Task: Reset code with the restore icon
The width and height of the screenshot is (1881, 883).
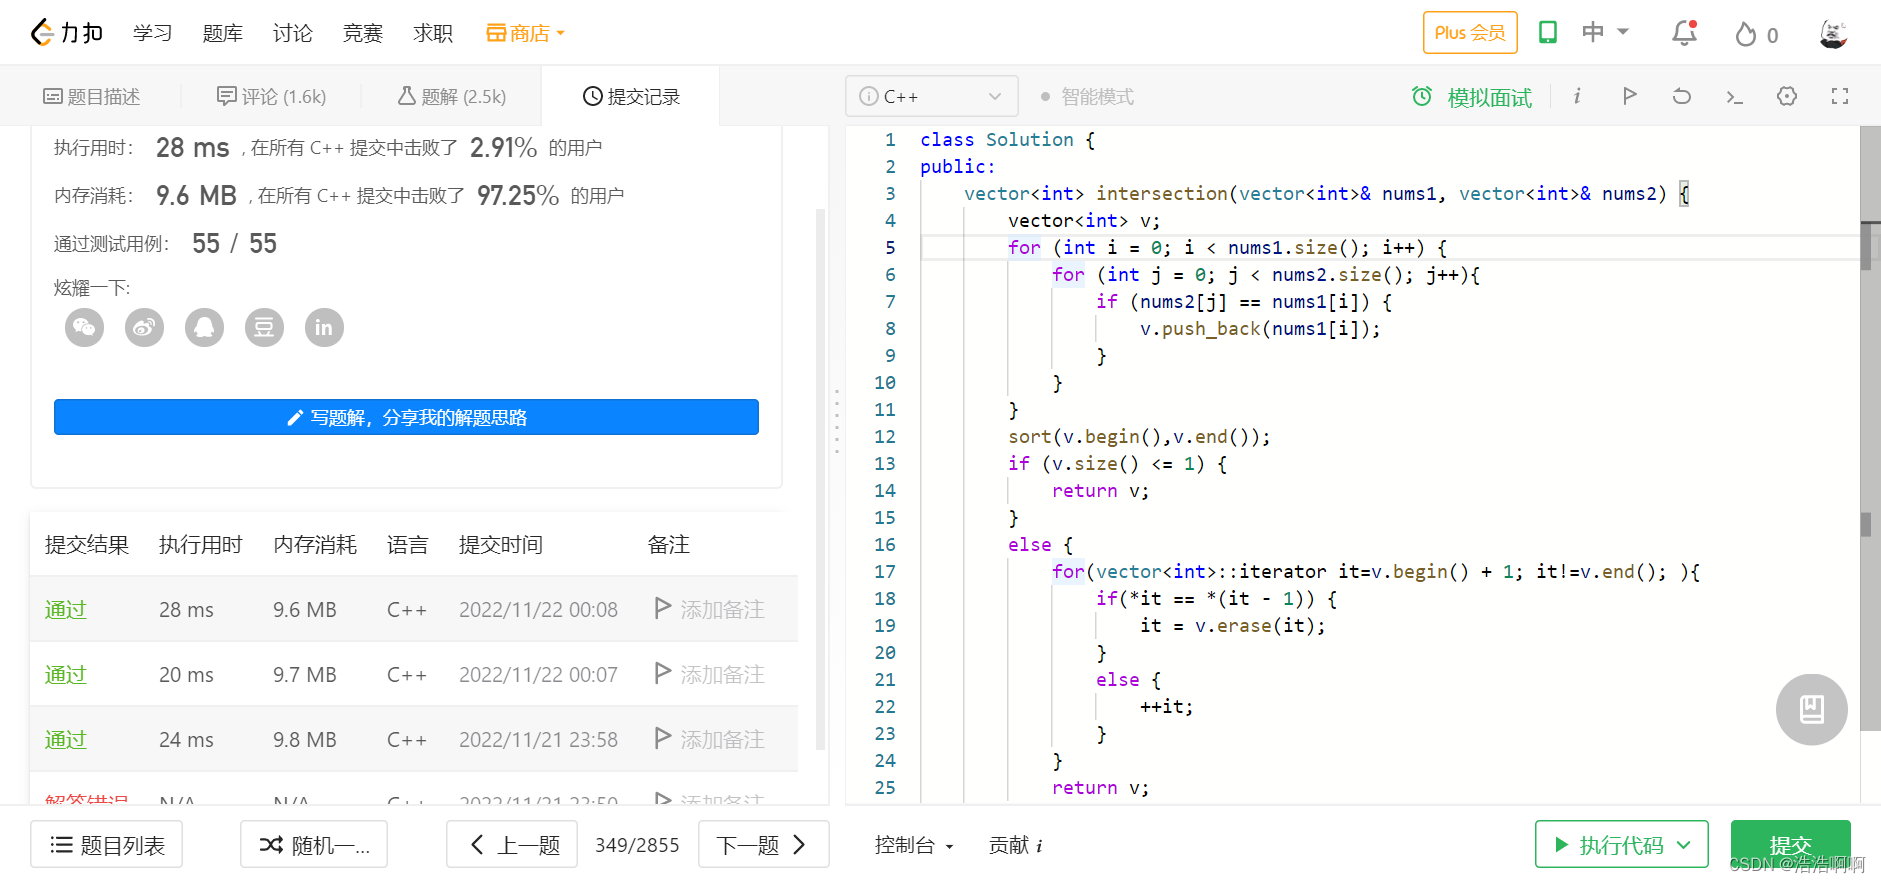Action: [1682, 96]
